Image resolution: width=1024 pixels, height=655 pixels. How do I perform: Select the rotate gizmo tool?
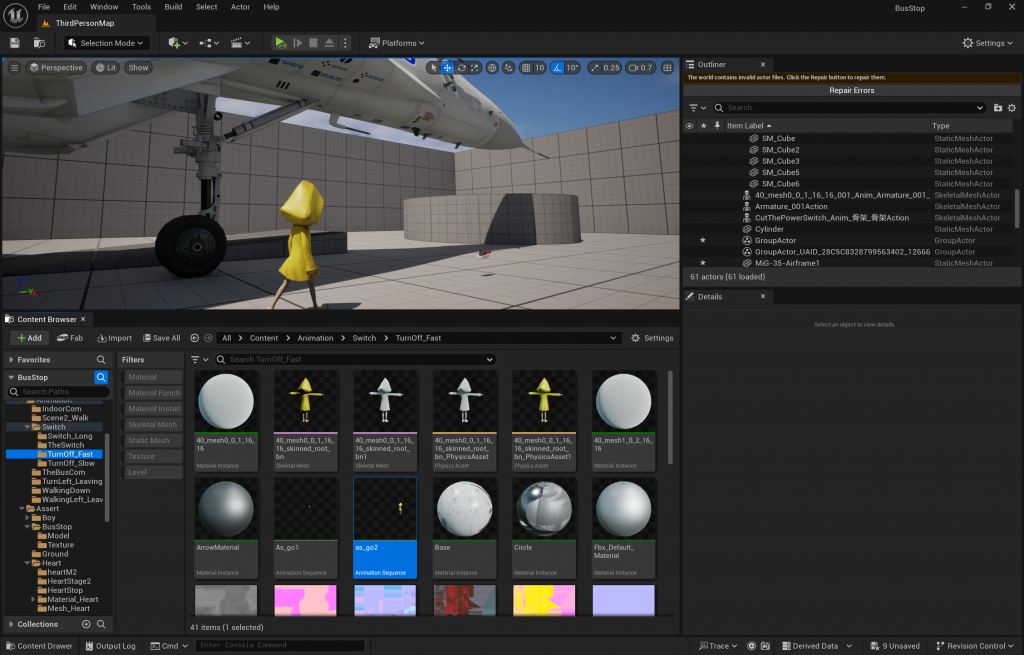(x=461, y=67)
